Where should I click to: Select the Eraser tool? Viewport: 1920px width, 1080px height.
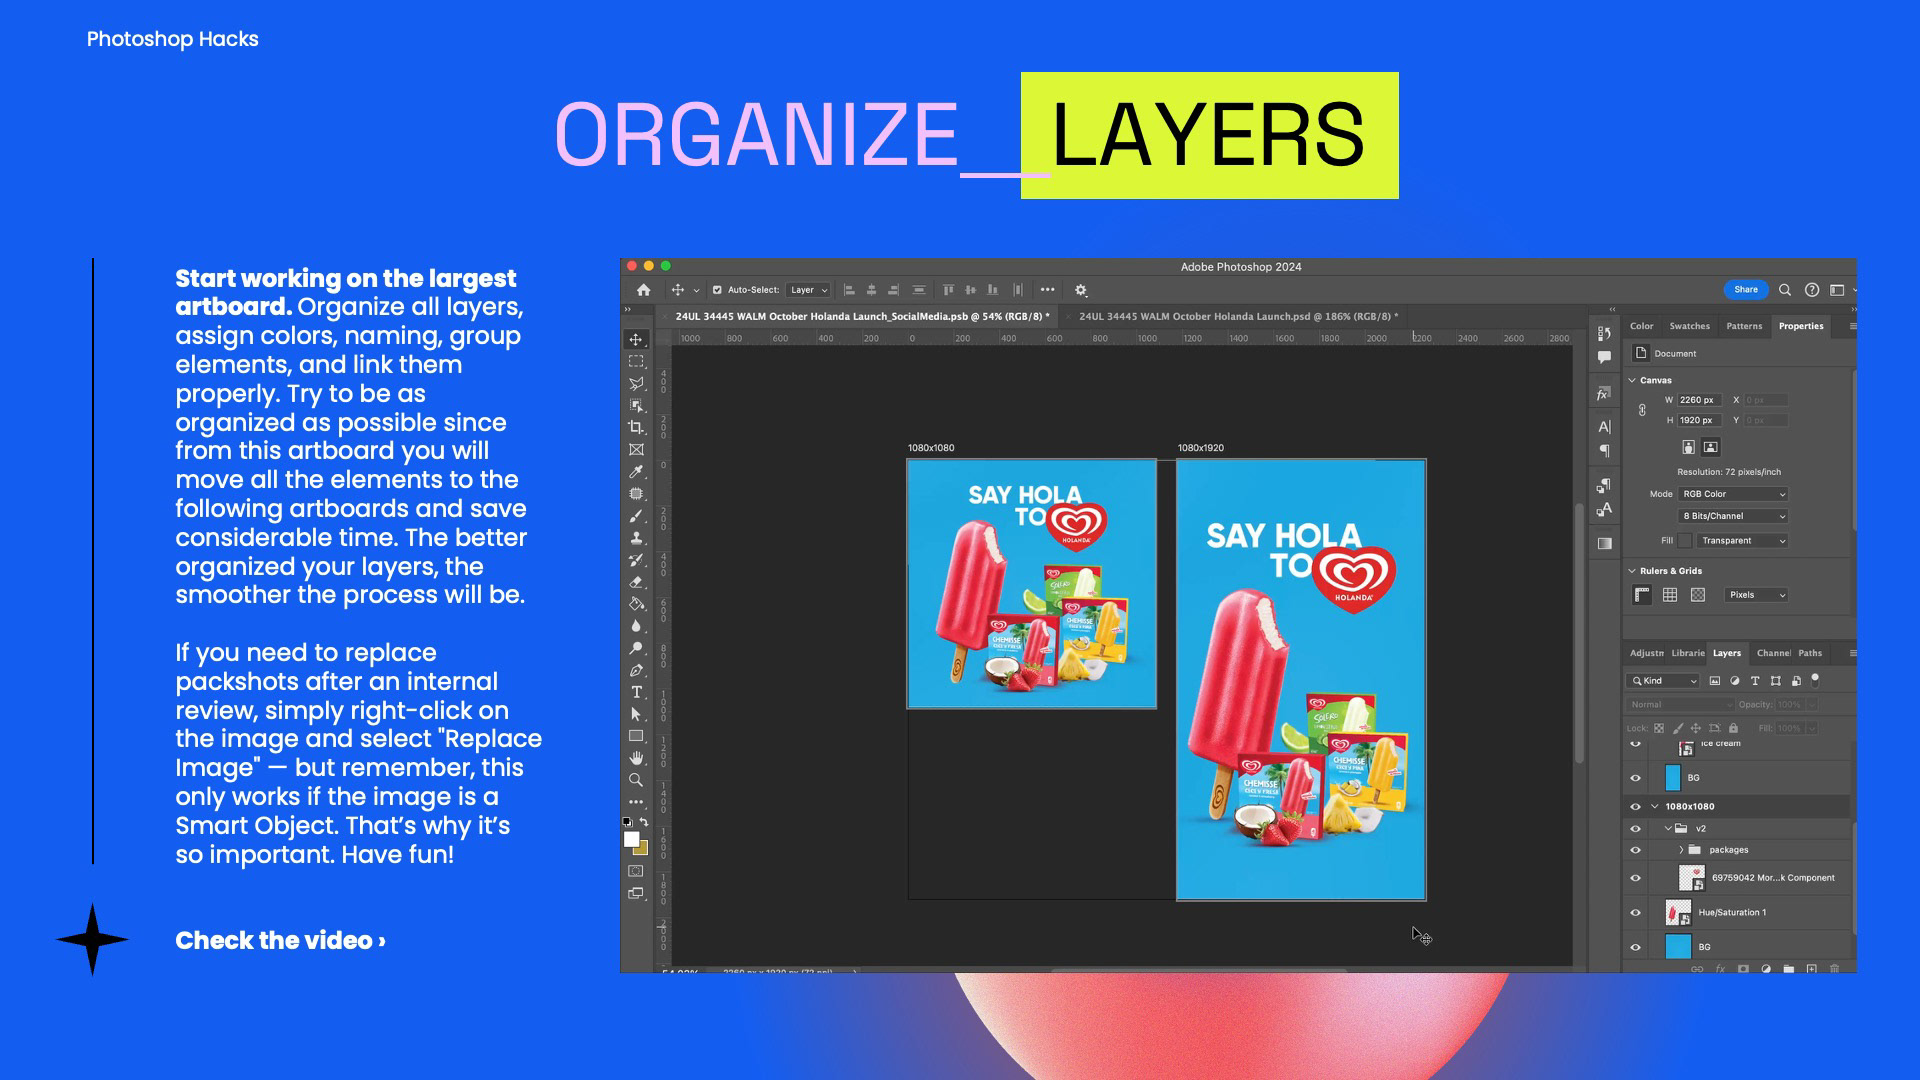(x=636, y=582)
